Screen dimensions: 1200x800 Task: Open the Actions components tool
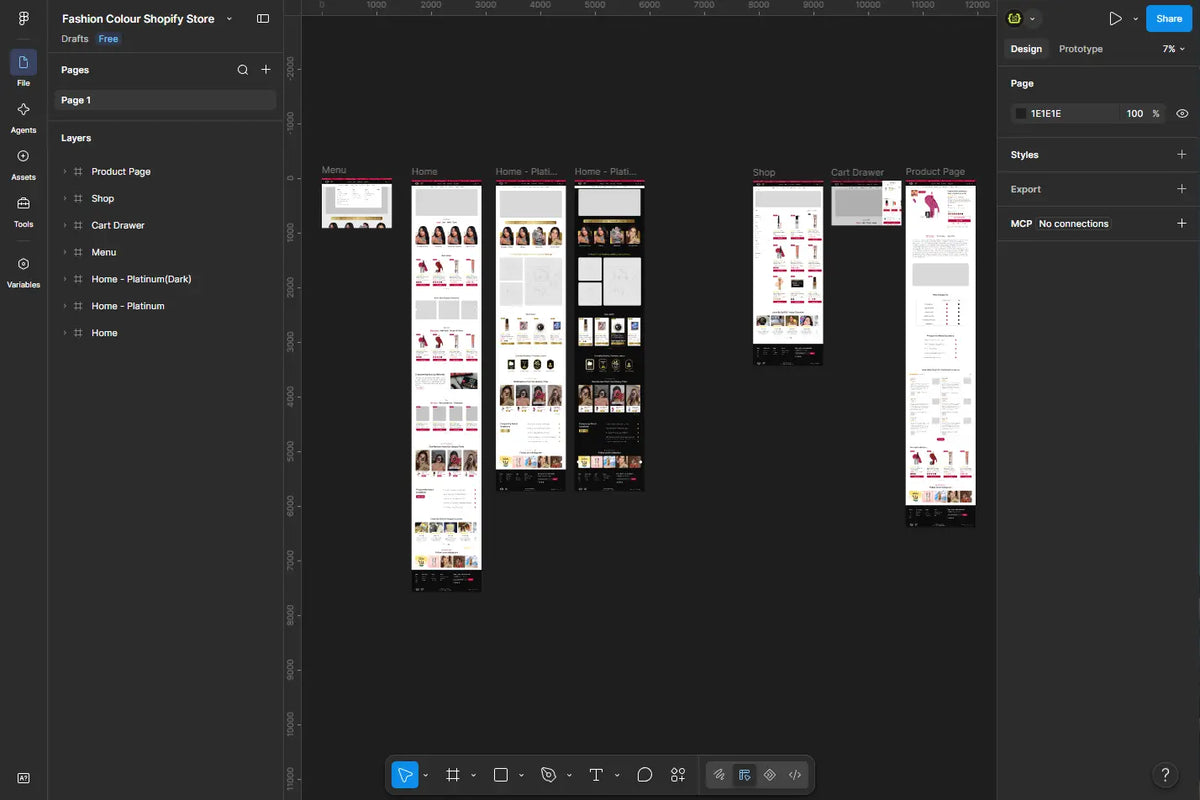pos(678,775)
